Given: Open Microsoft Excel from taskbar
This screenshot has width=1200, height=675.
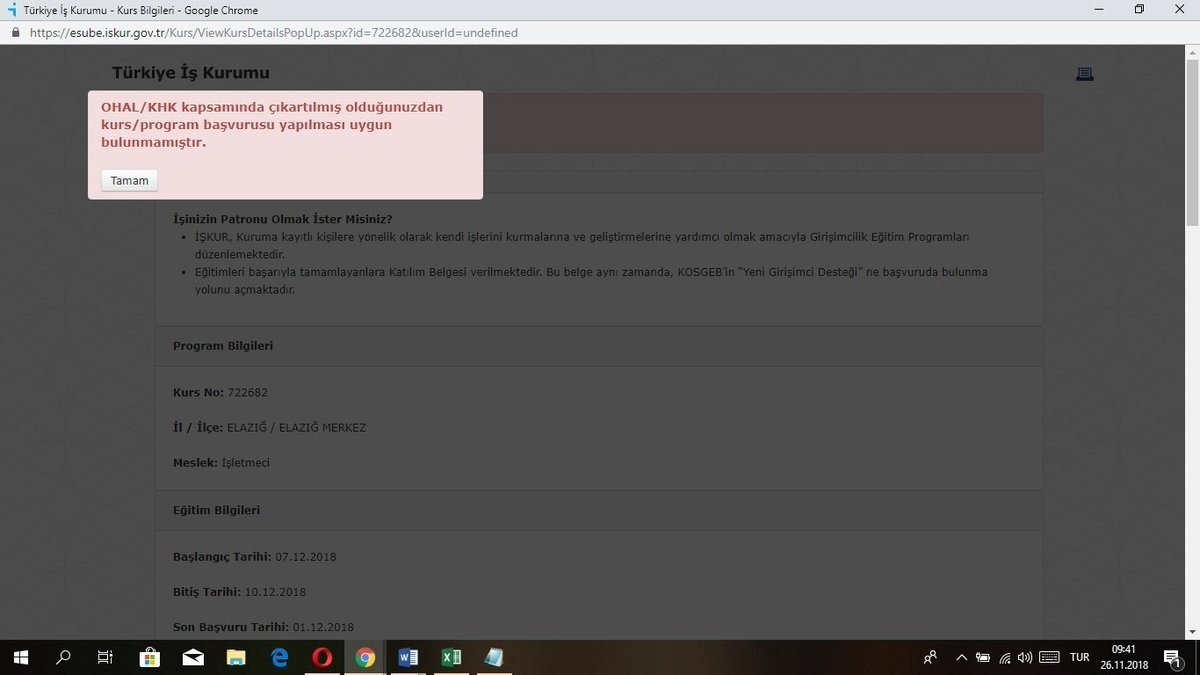Looking at the screenshot, I should coord(451,657).
